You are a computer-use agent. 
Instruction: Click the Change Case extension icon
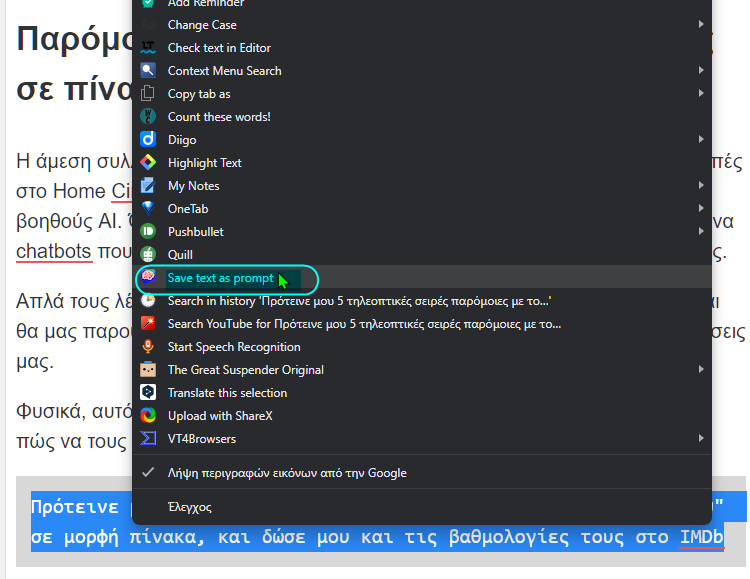[148, 25]
